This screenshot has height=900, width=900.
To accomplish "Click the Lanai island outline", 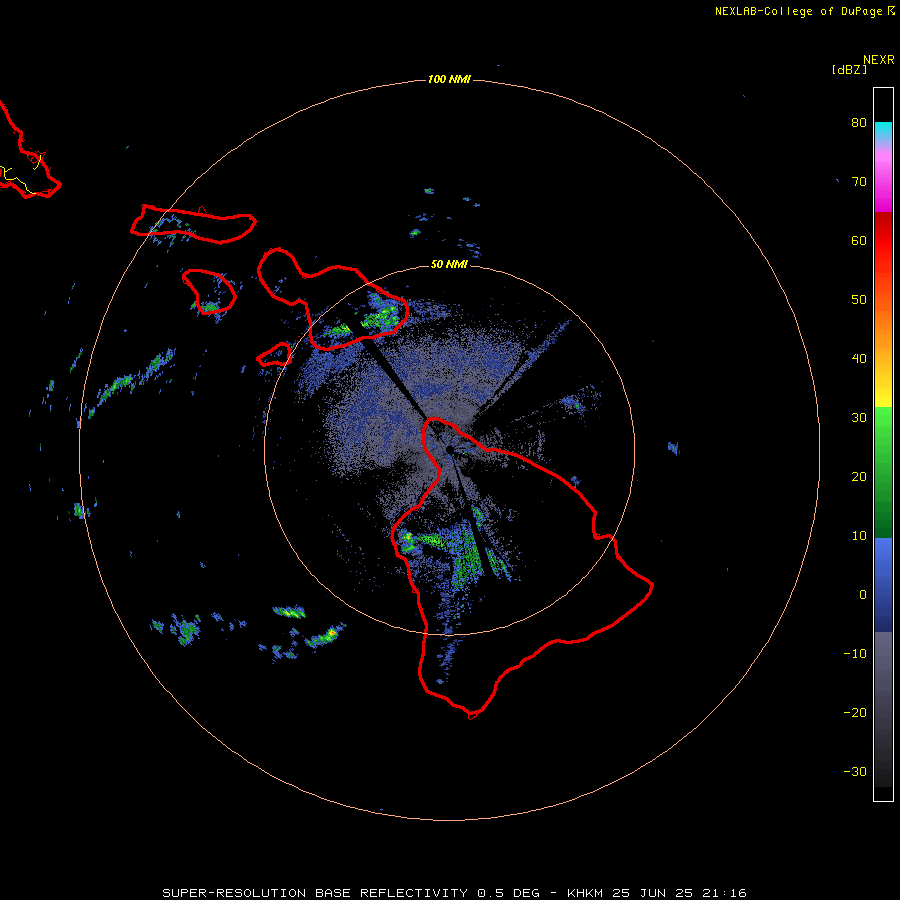I will [210, 292].
